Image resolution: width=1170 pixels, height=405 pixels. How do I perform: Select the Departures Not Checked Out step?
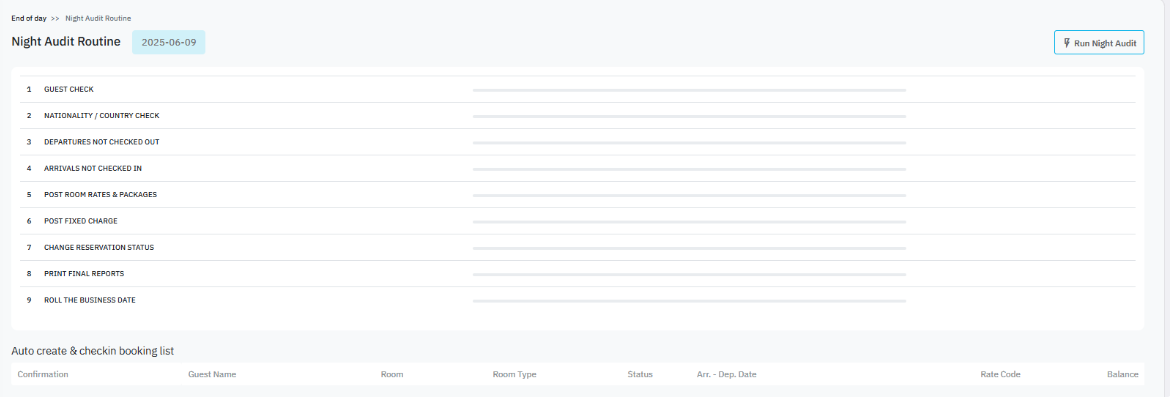tap(101, 142)
